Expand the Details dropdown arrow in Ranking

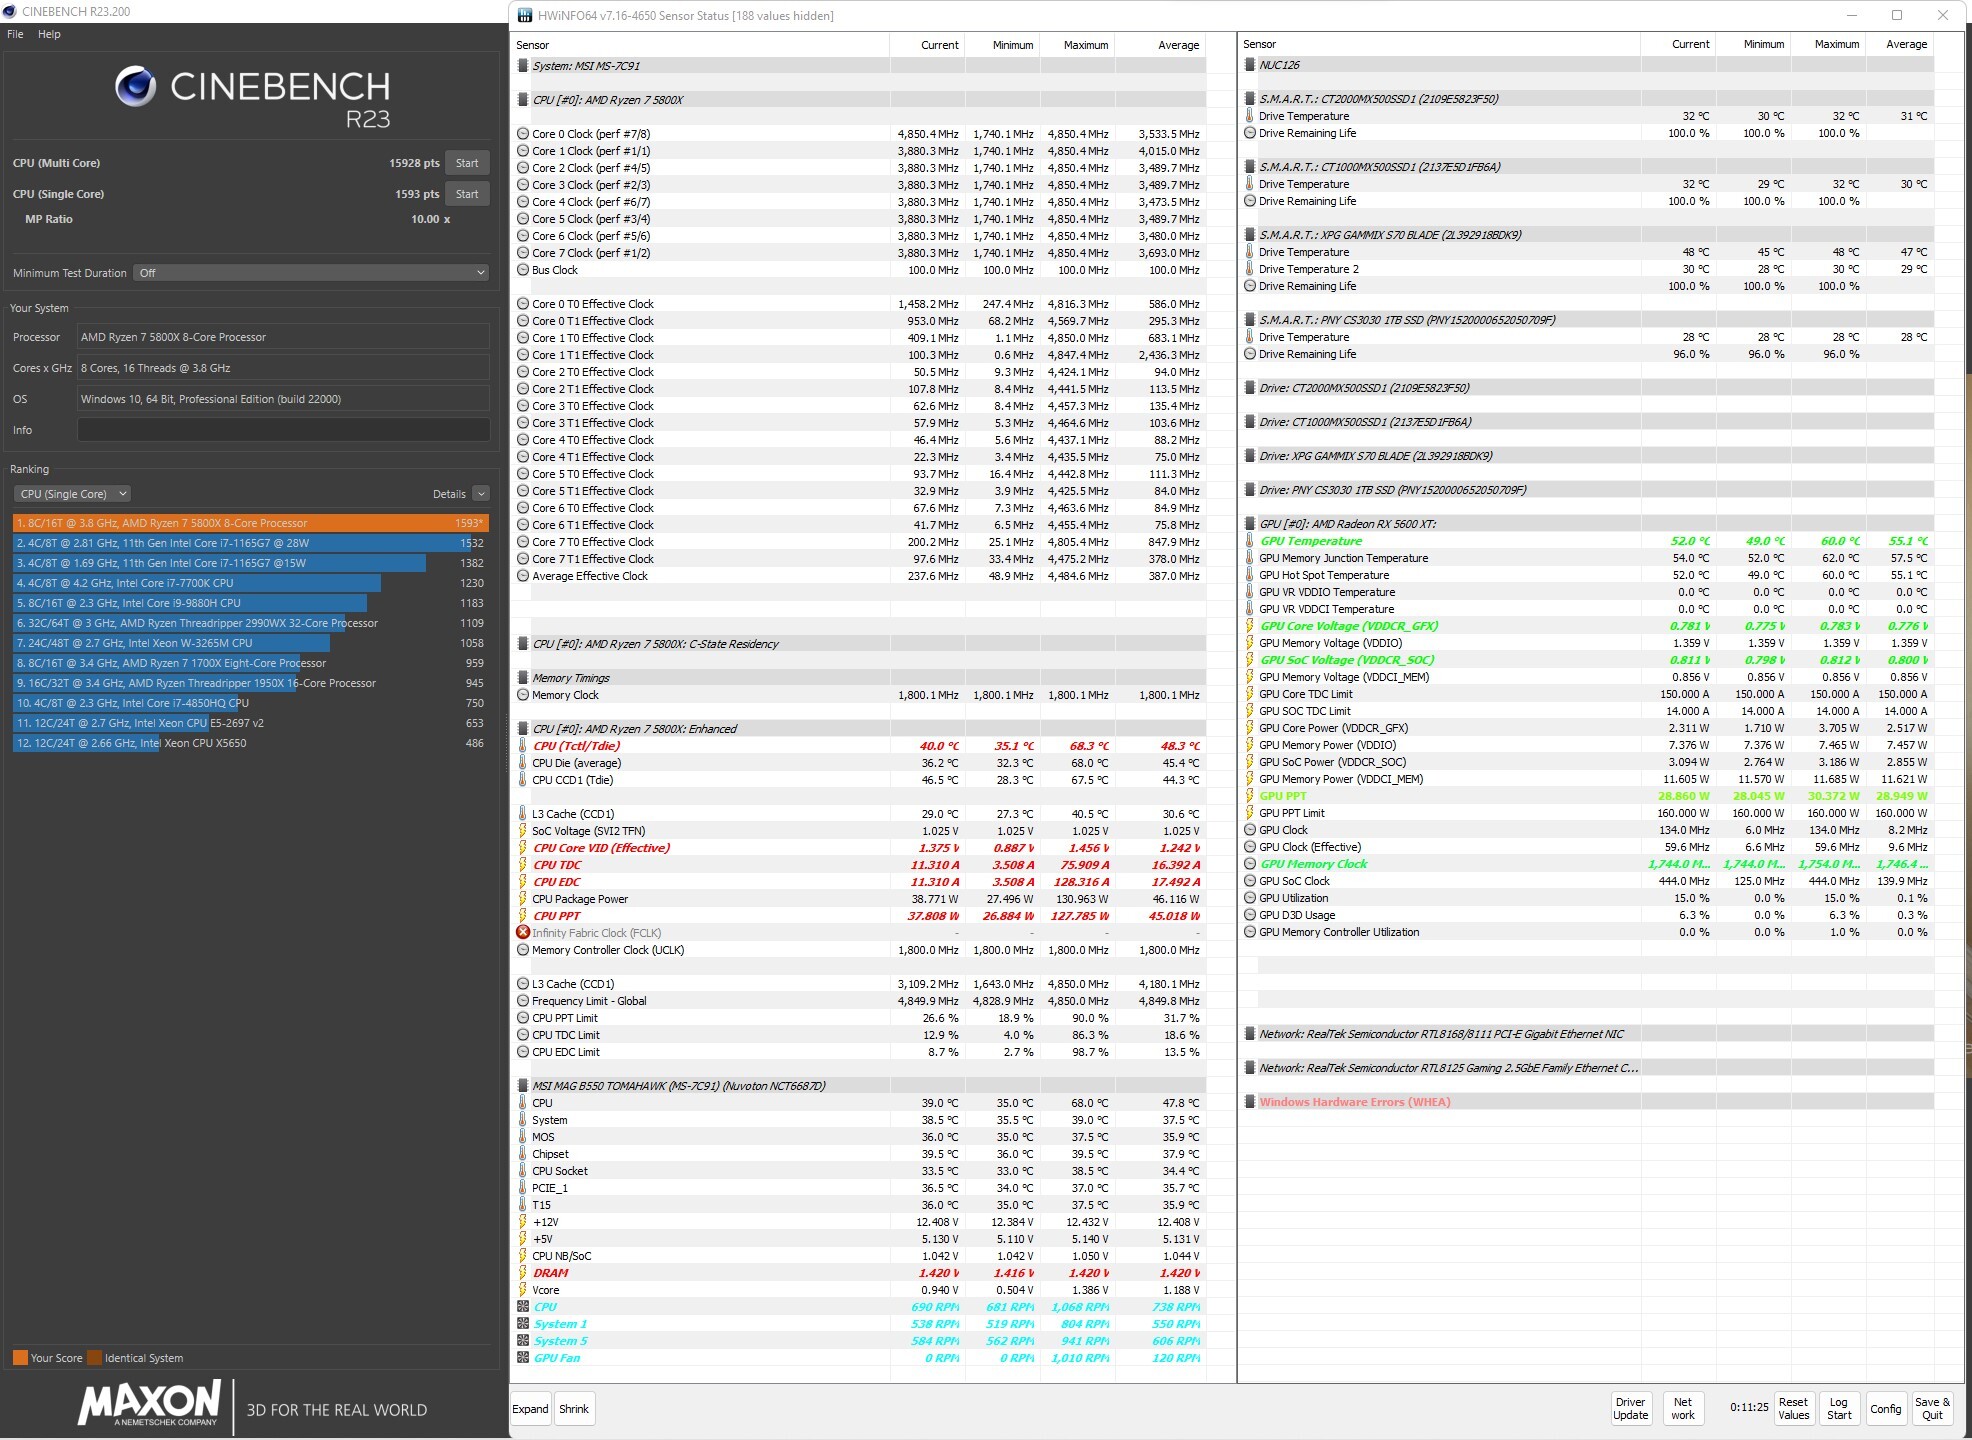pos(481,494)
